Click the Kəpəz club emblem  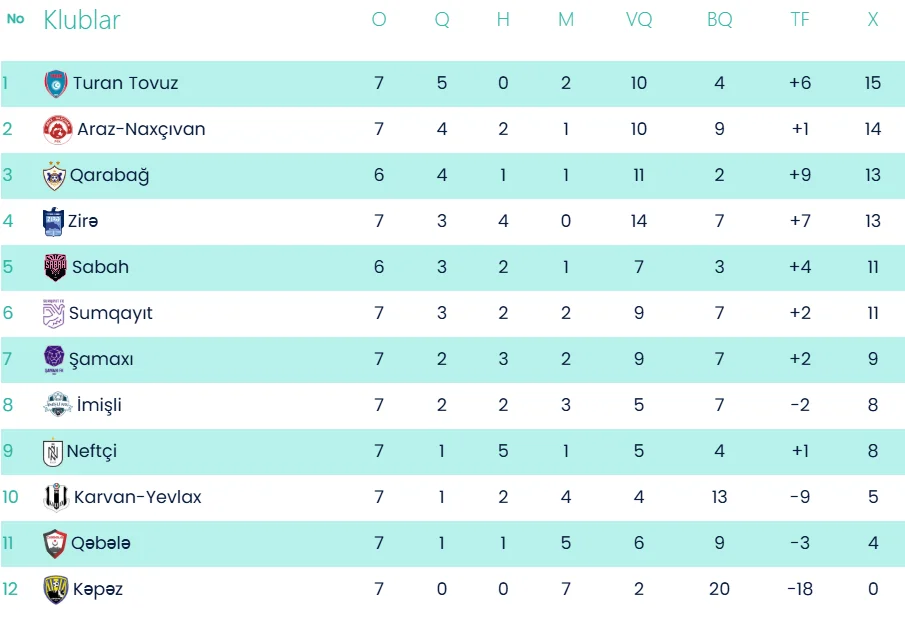pyautogui.click(x=56, y=590)
